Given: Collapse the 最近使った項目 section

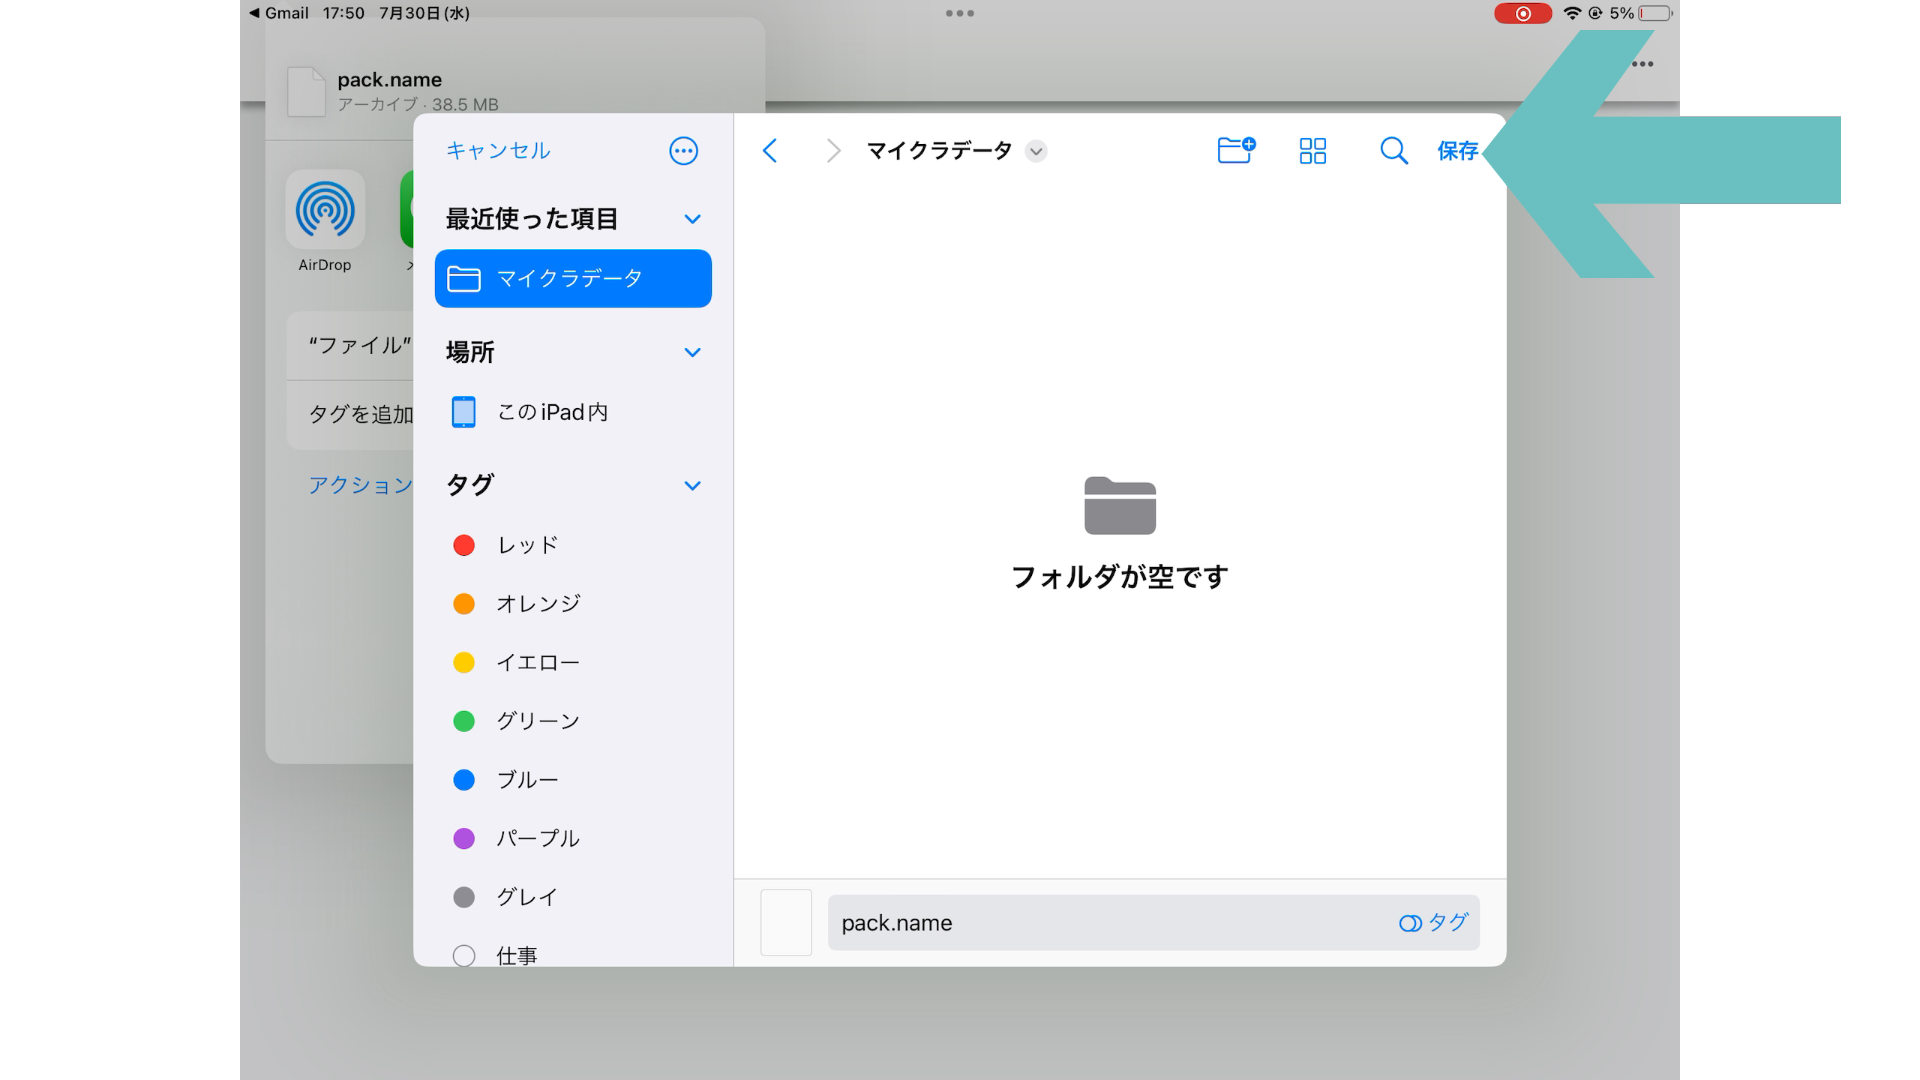Looking at the screenshot, I should click(x=692, y=219).
